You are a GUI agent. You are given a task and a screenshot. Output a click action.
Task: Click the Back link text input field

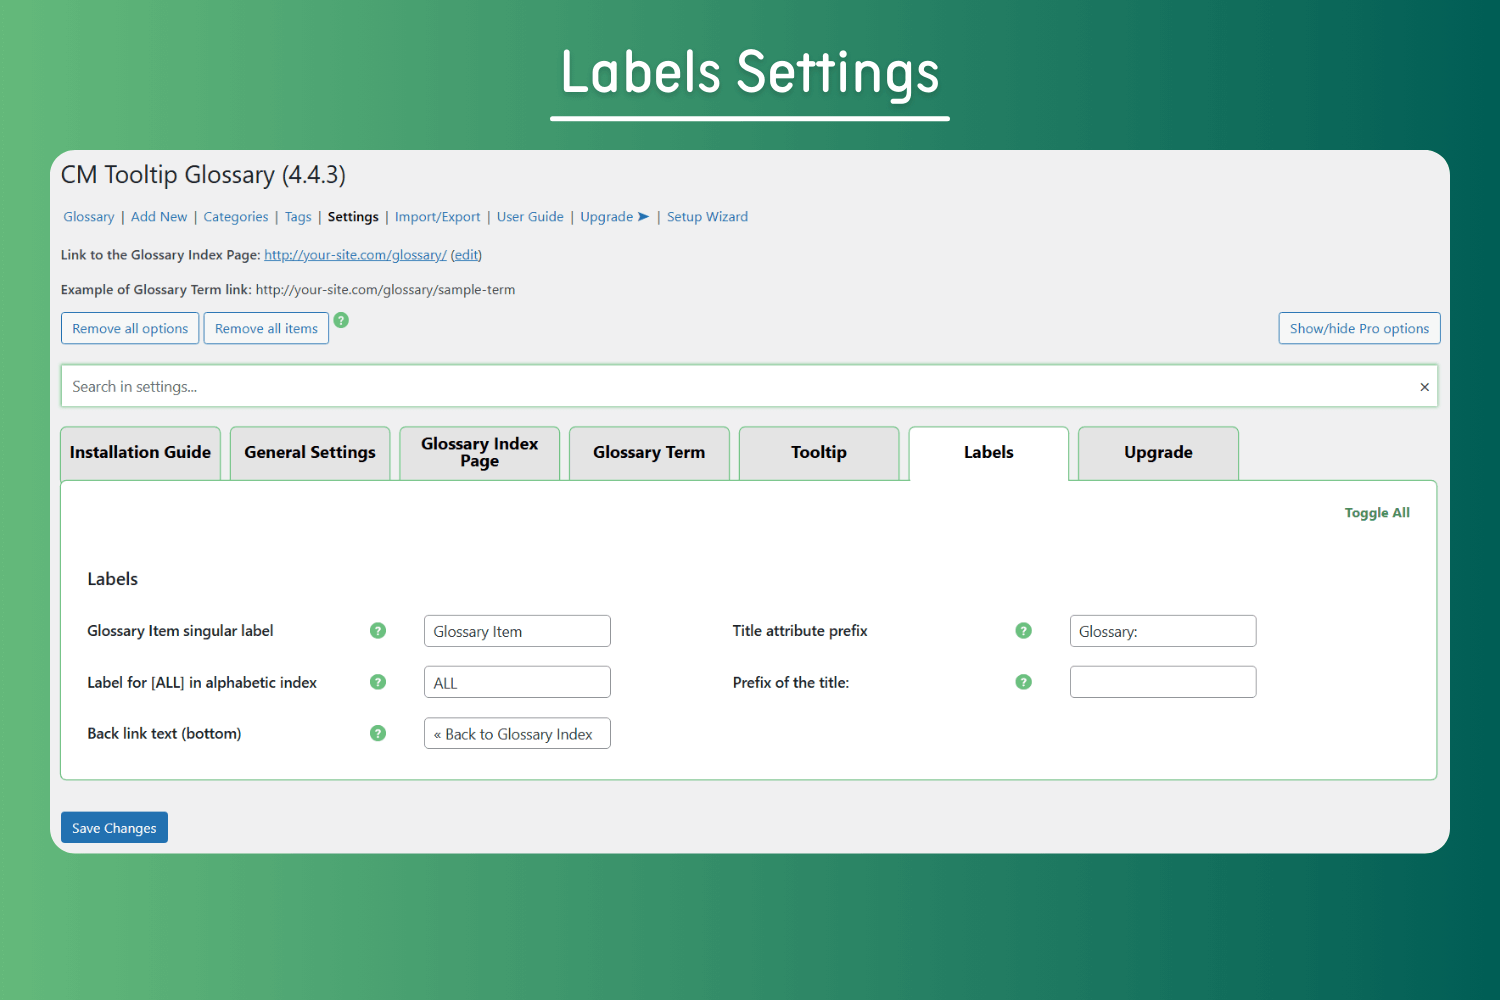tap(517, 733)
